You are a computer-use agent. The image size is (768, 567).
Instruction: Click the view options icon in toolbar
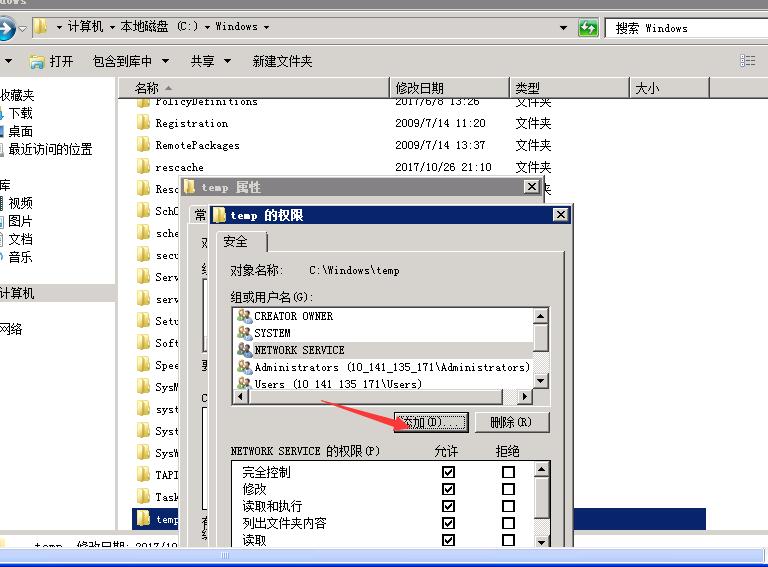click(x=747, y=61)
